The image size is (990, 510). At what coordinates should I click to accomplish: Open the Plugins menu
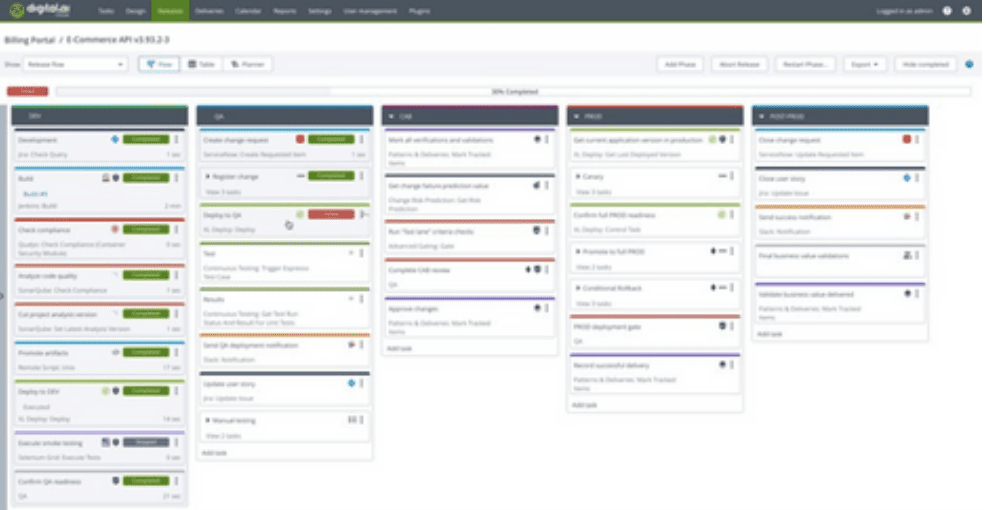click(419, 11)
